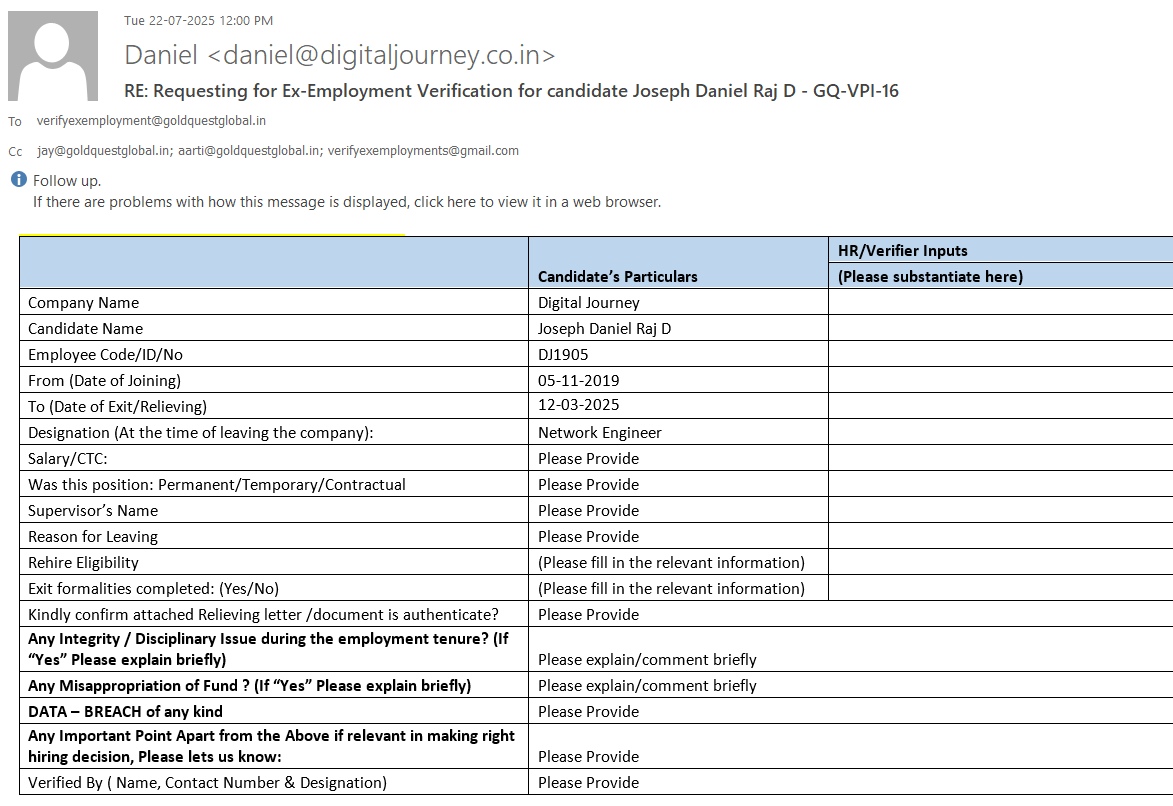This screenshot has height=806, width=1173.
Task: Click the sender name Daniel with email address
Action: click(x=340, y=55)
